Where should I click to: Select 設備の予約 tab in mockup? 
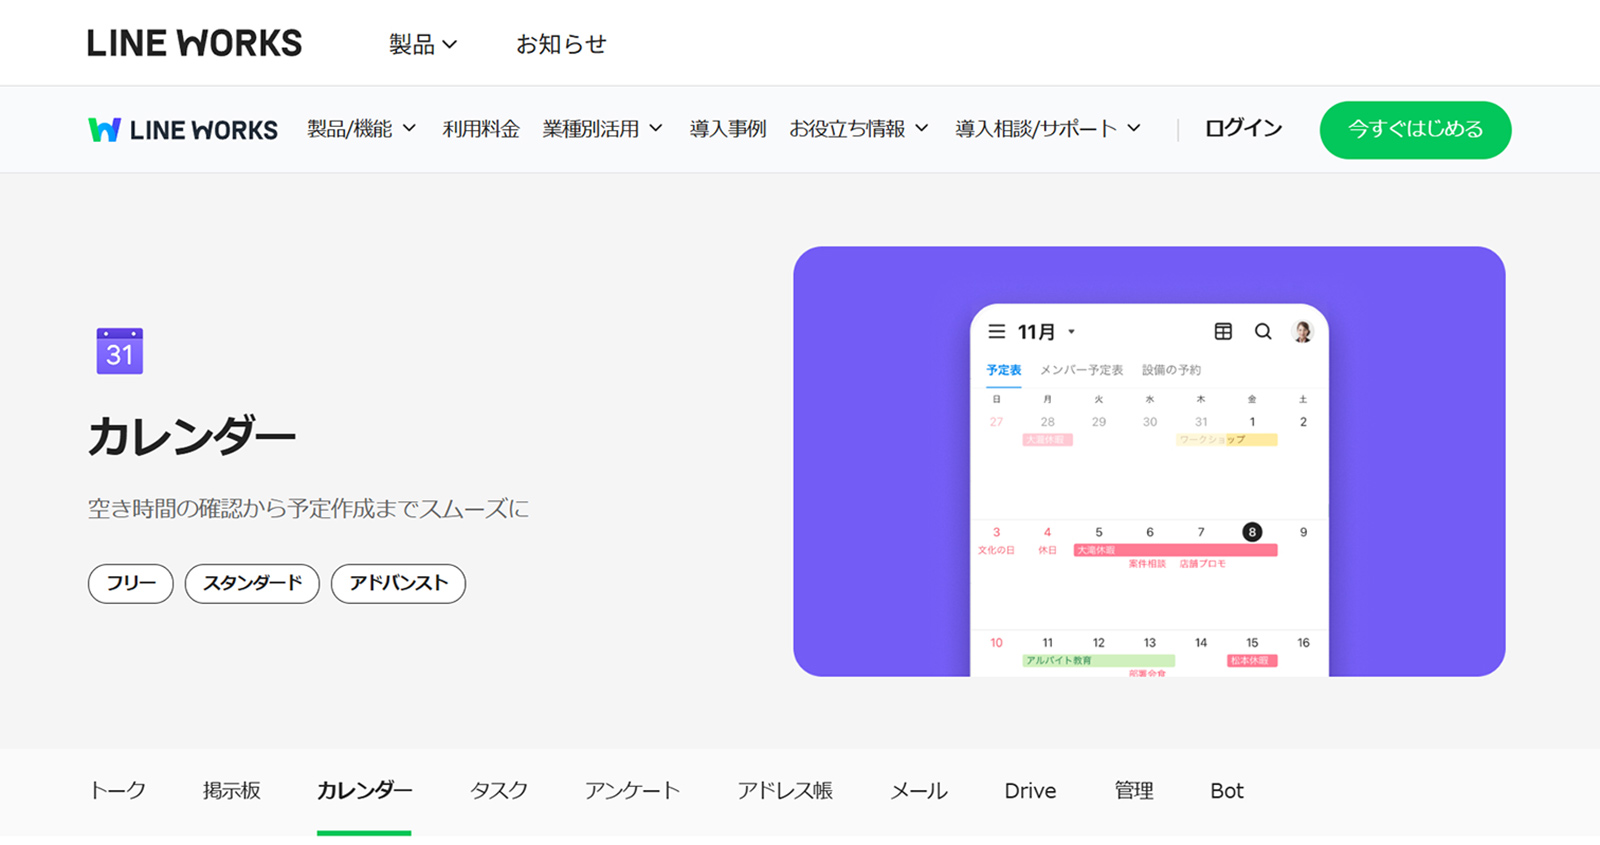pyautogui.click(x=1171, y=370)
